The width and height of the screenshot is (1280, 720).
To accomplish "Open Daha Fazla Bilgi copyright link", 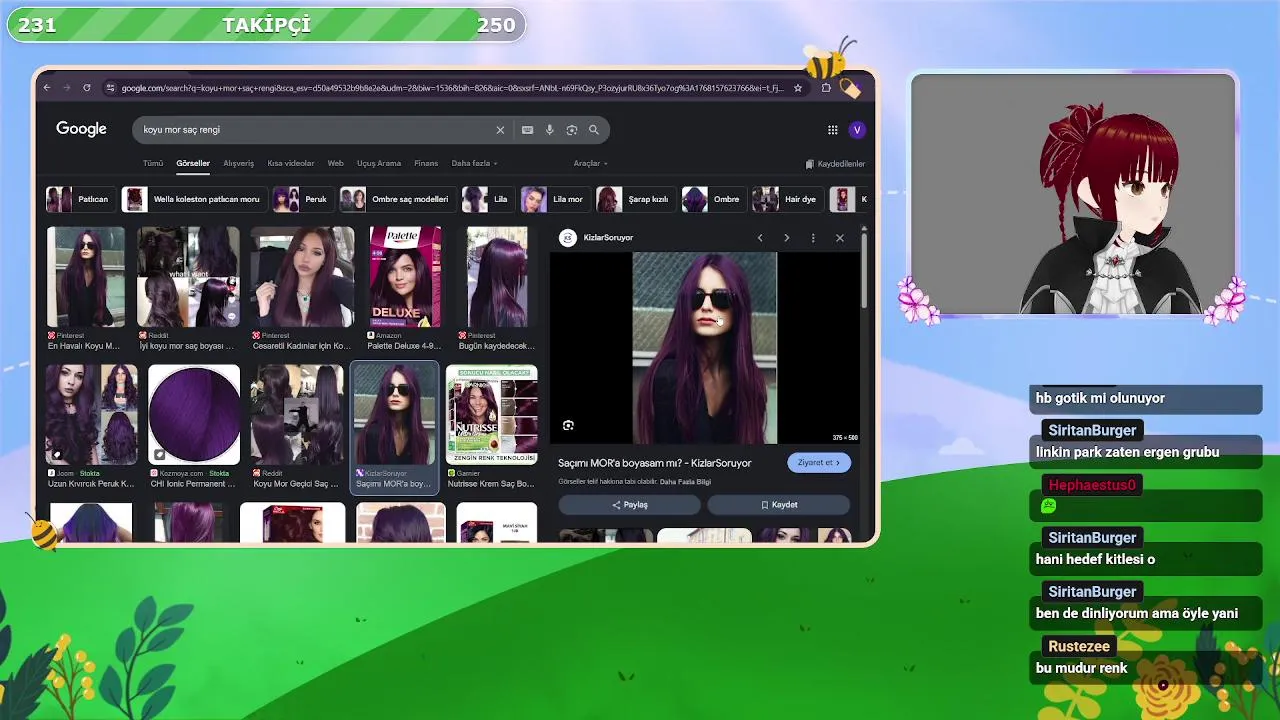I will point(685,482).
